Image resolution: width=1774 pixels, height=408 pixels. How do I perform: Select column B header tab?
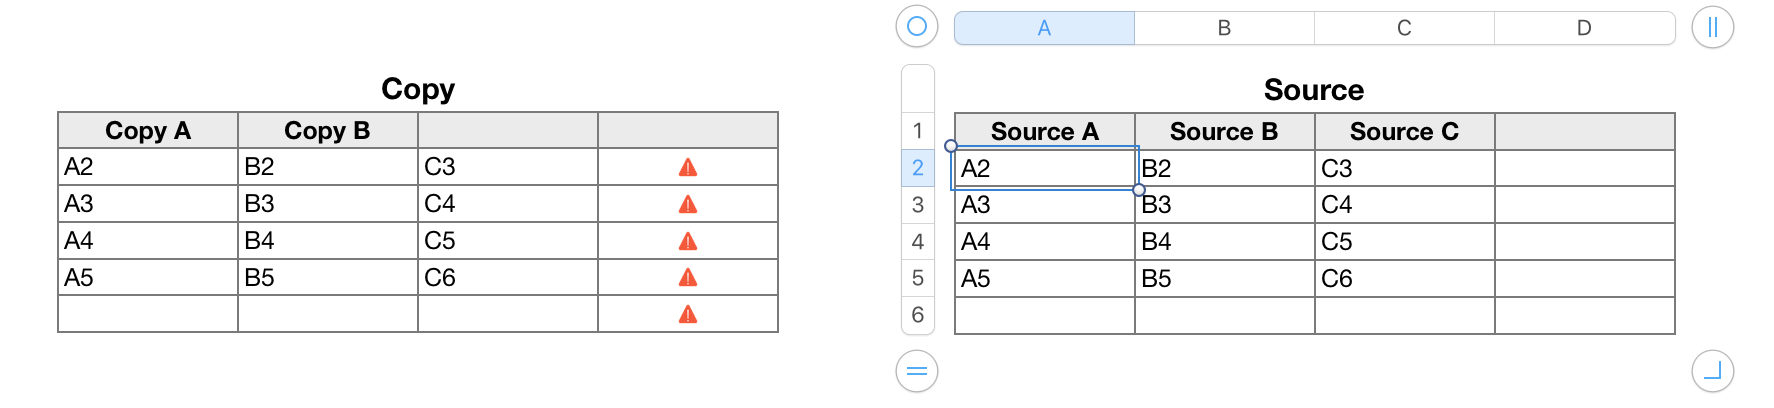coord(1224,28)
